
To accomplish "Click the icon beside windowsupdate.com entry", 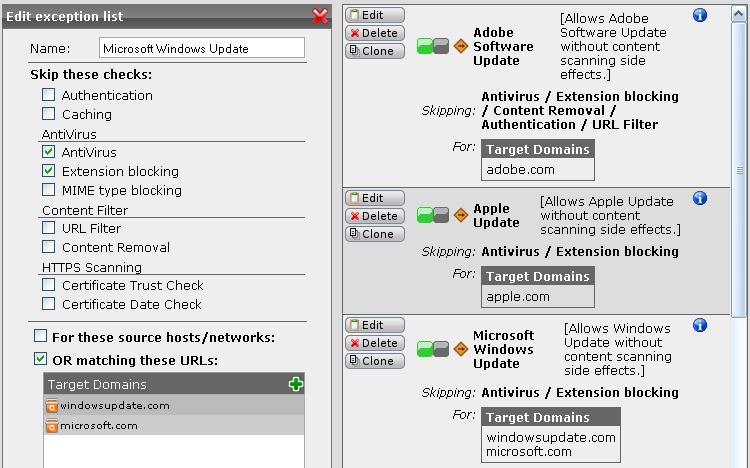I will tap(52, 406).
